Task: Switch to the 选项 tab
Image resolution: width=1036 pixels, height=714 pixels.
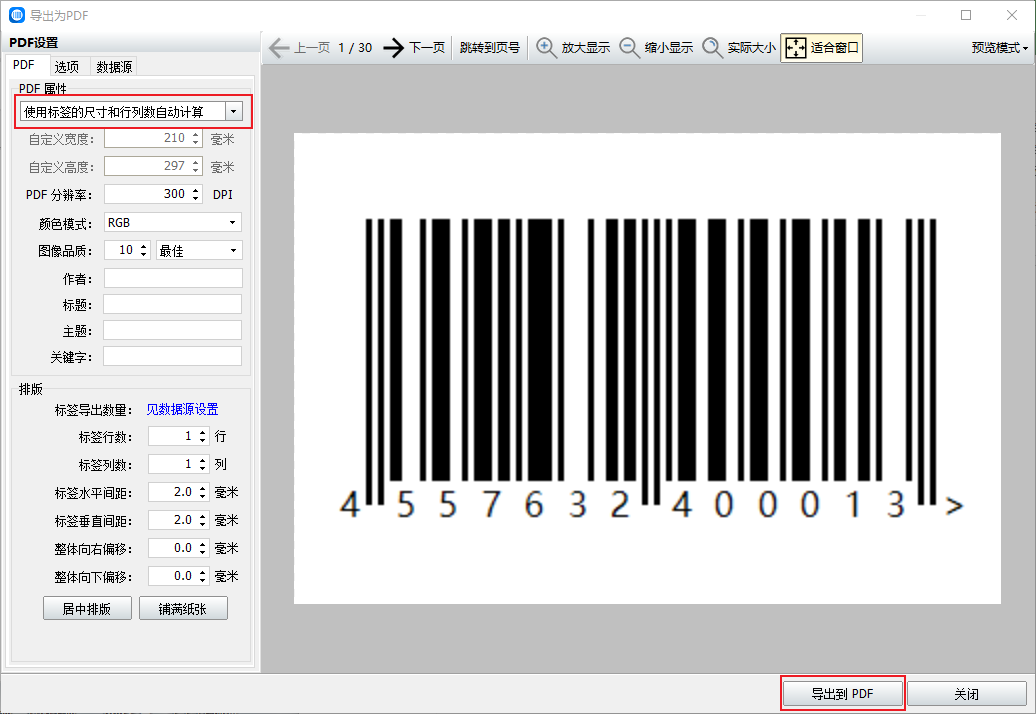Action: click(67, 66)
